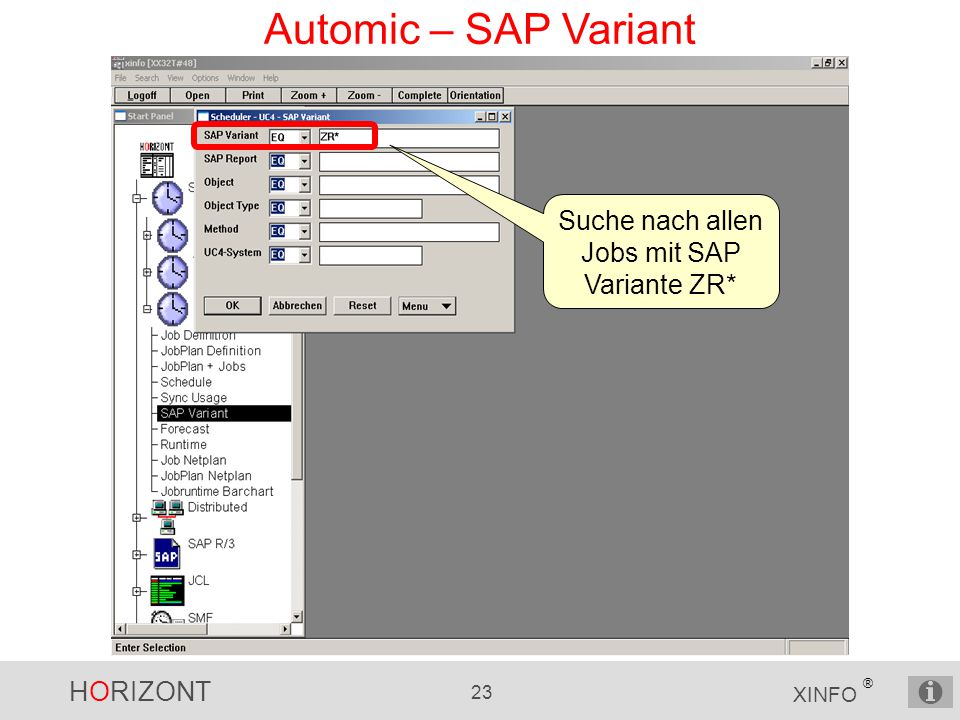Open the File menu
Image resolution: width=960 pixels, height=720 pixels.
(x=121, y=78)
